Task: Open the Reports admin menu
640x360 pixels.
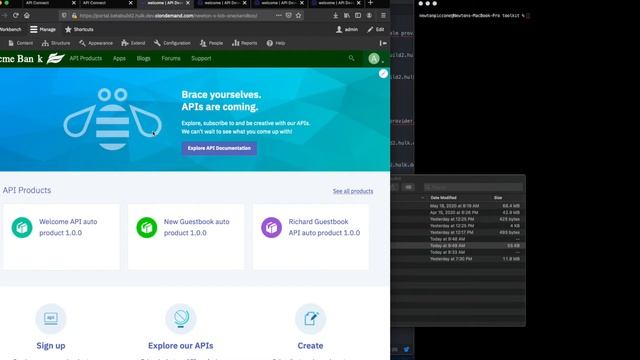Action: [x=244, y=43]
